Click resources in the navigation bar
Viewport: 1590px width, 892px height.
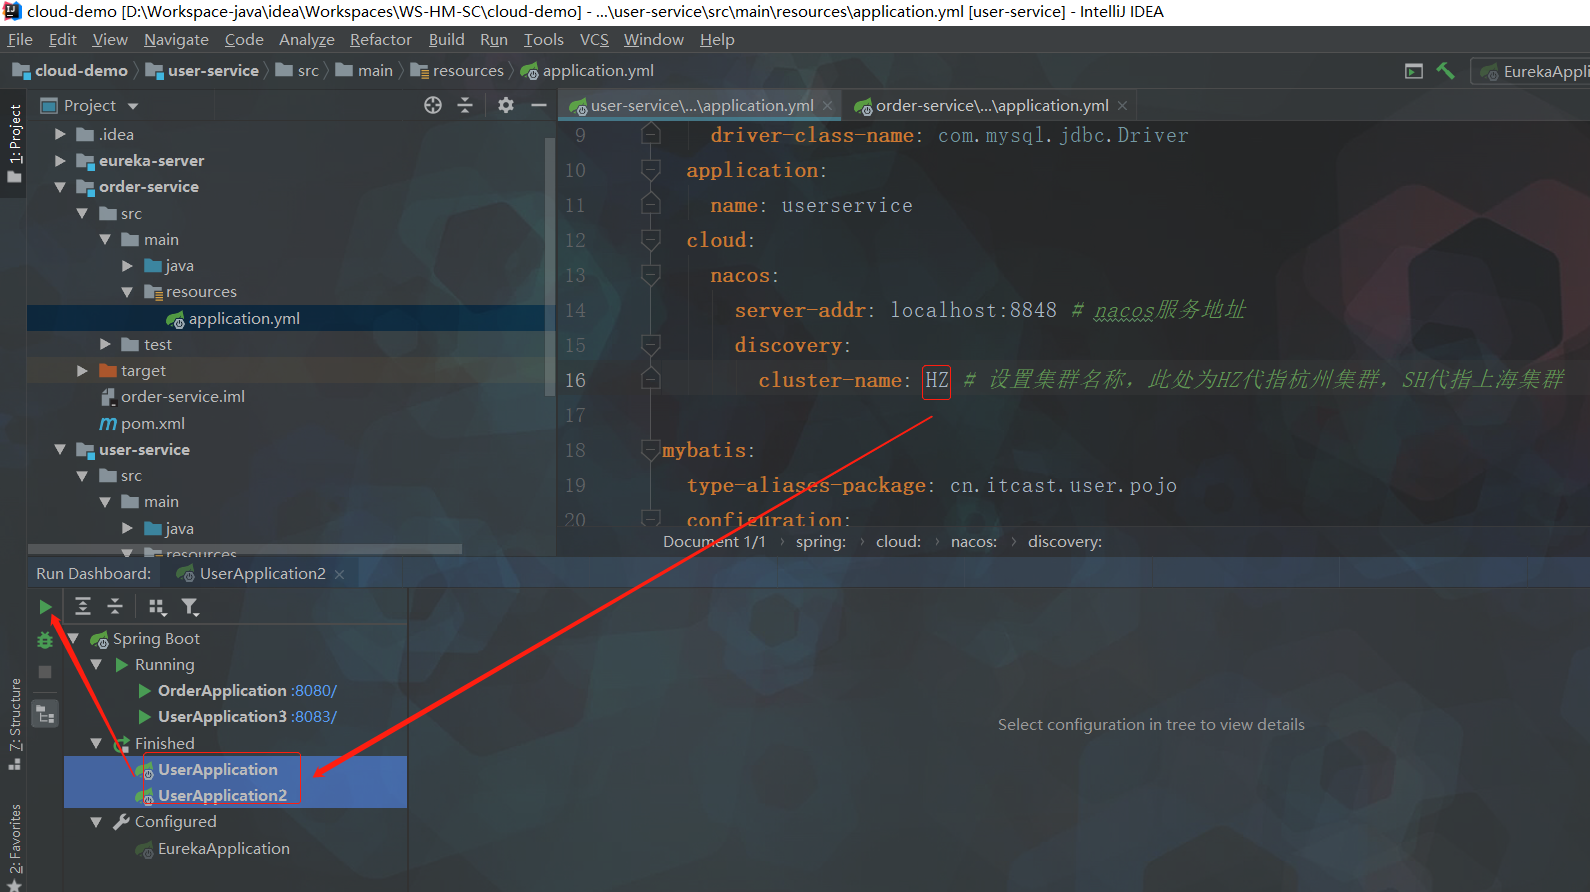click(468, 71)
